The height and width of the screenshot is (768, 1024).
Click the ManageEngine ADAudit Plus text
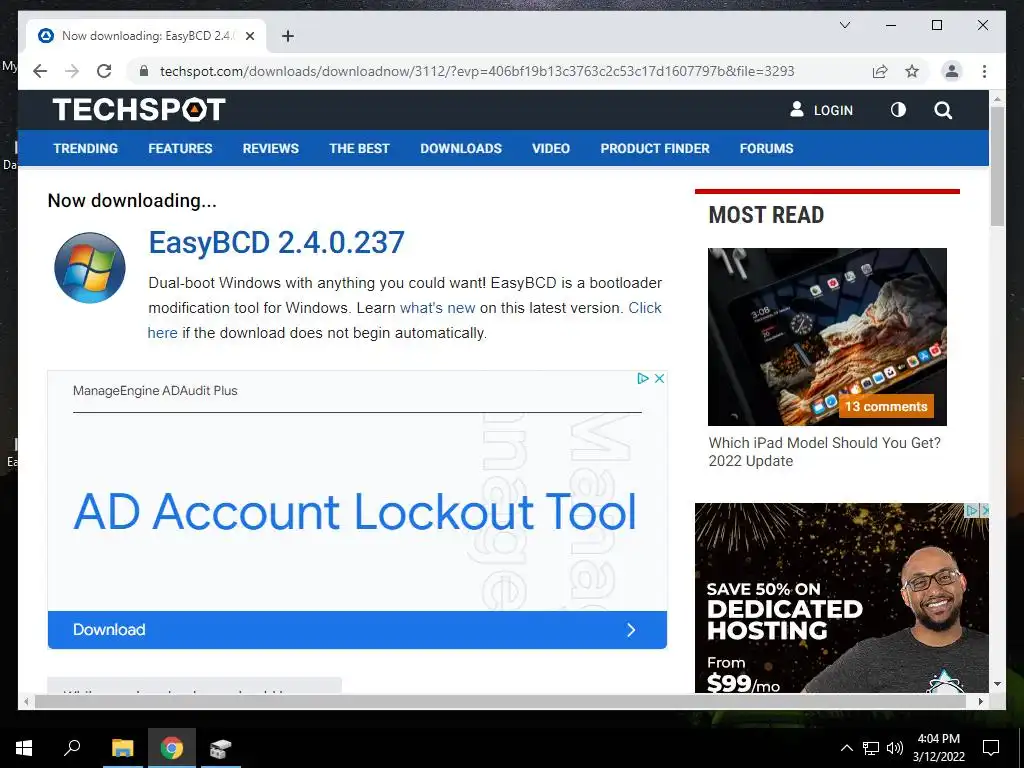point(155,391)
